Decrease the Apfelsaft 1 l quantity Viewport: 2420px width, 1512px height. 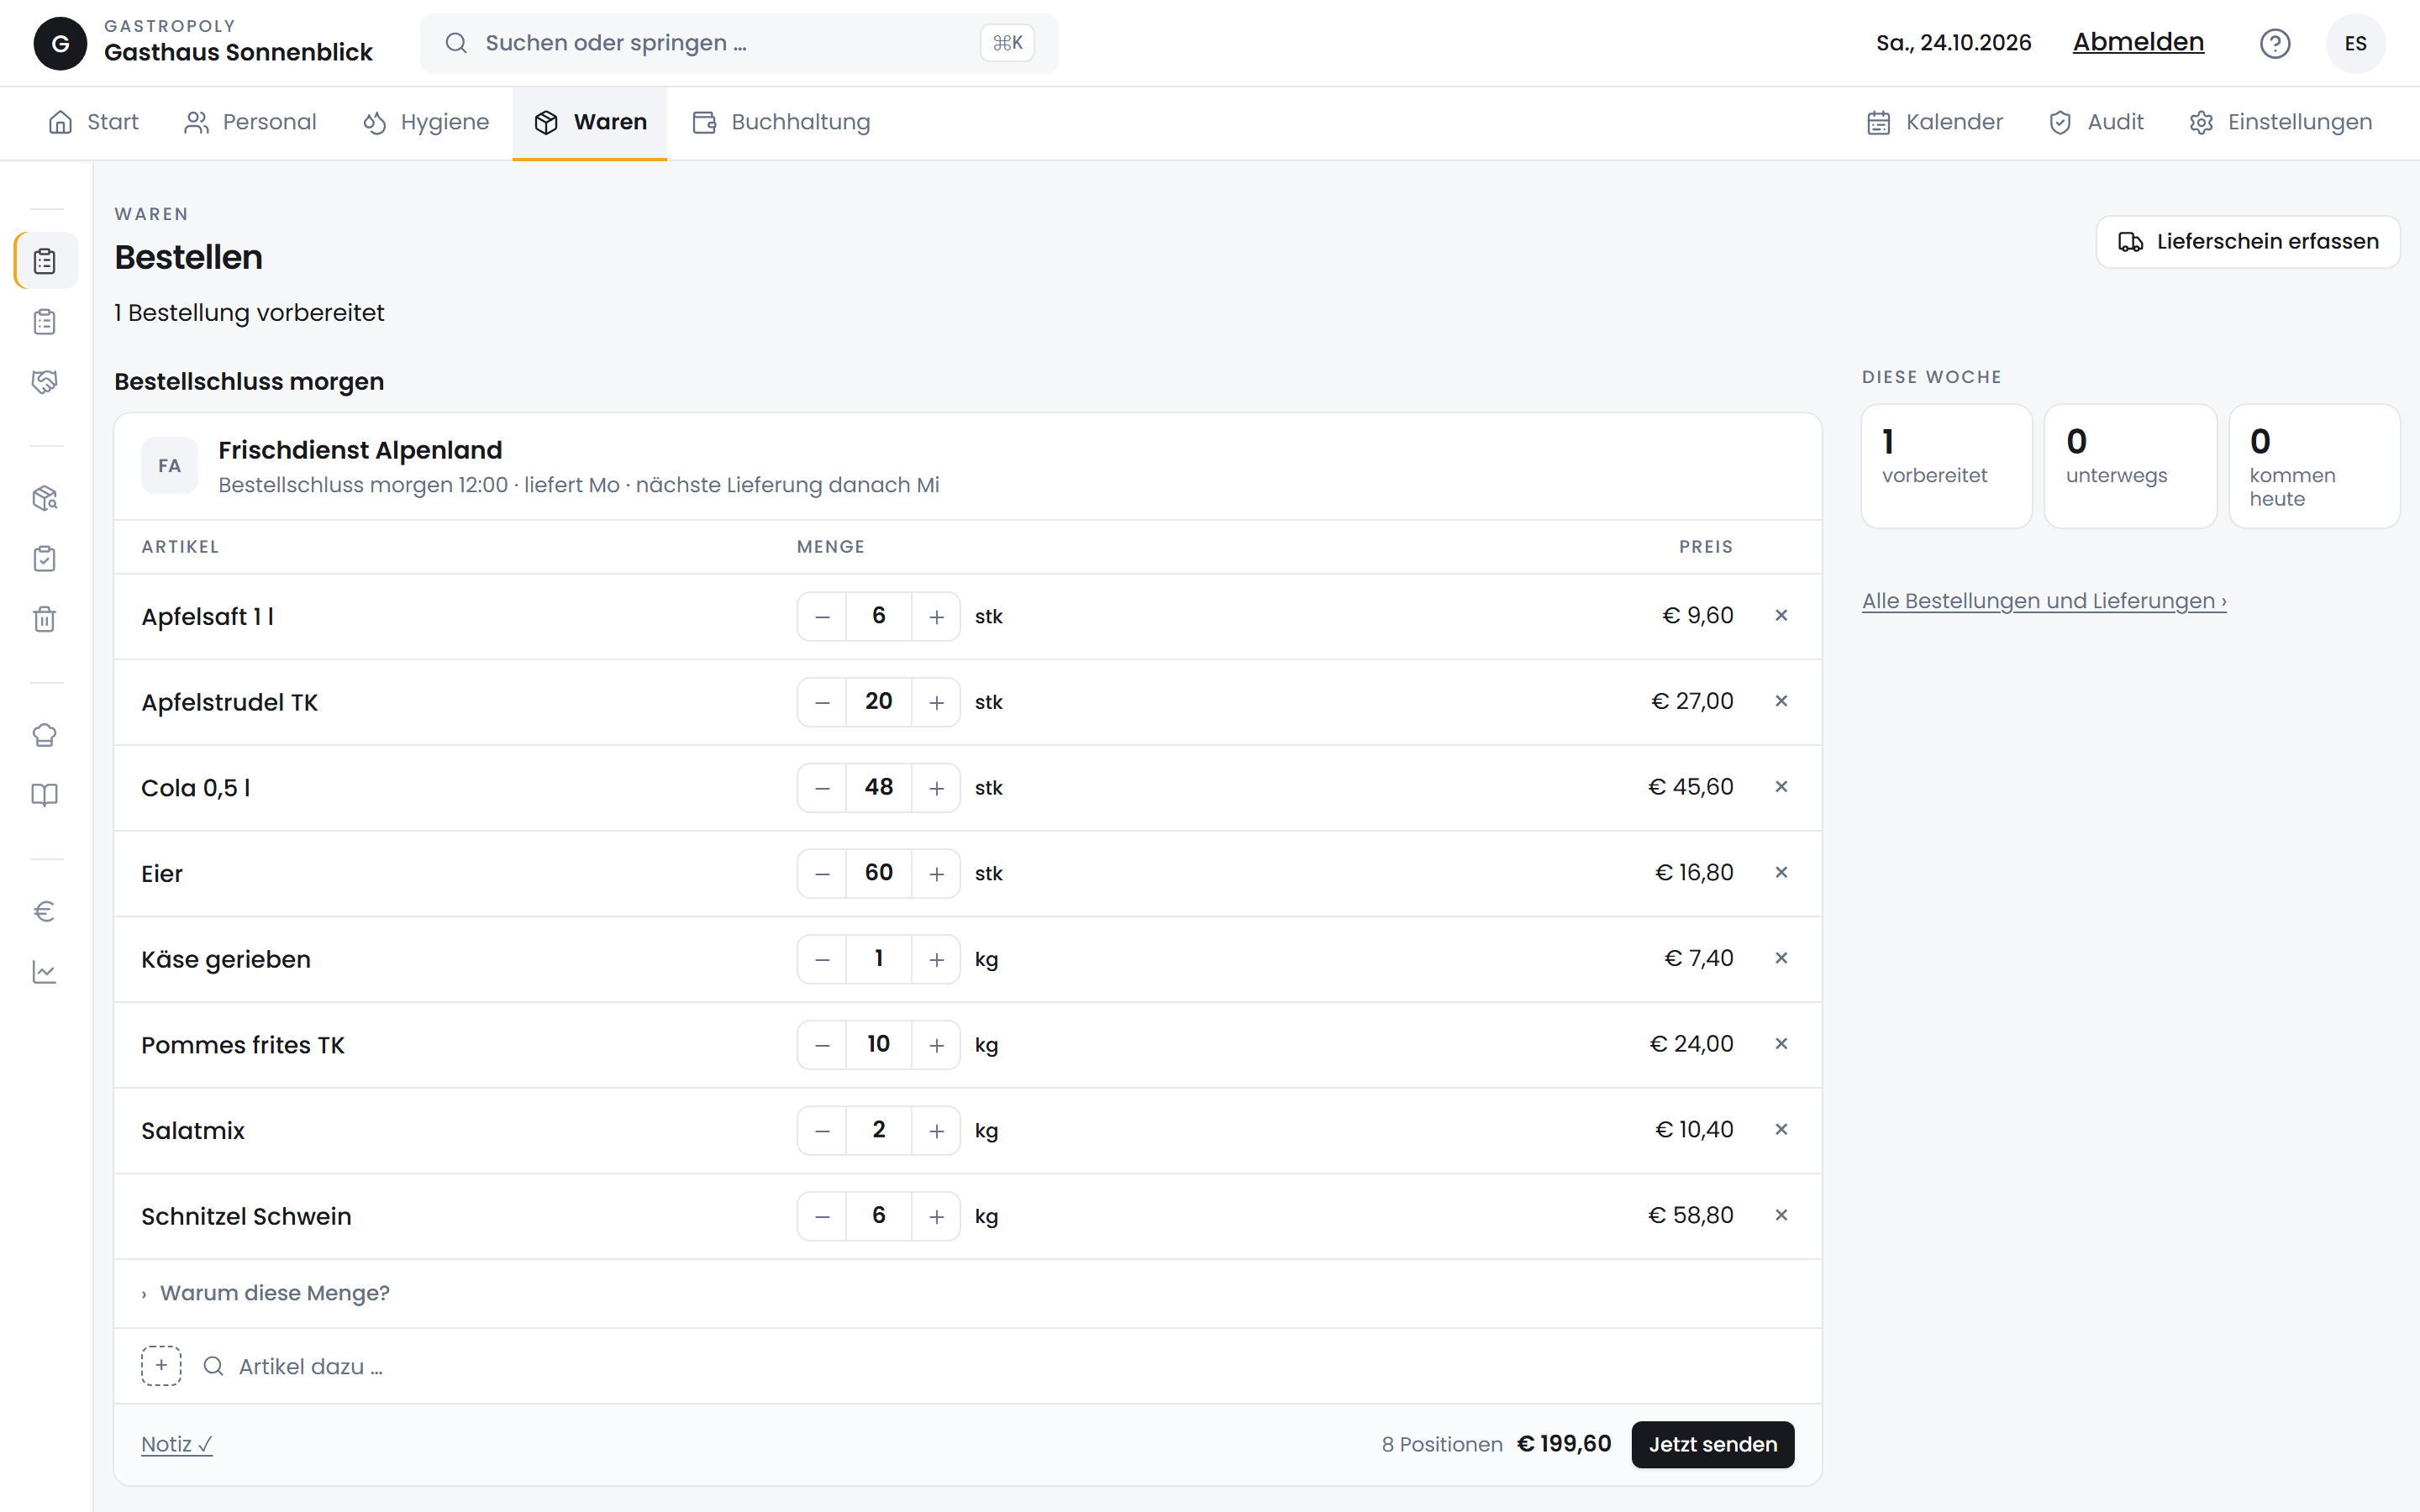[x=822, y=616]
